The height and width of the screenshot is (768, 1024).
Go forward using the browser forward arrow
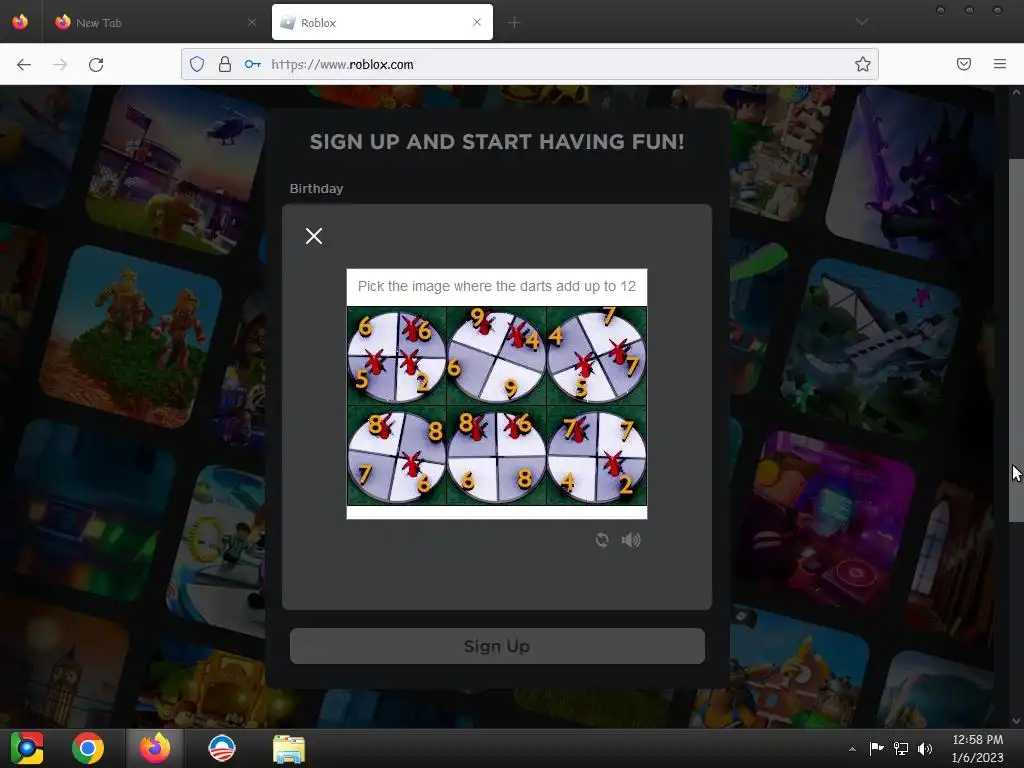point(60,65)
